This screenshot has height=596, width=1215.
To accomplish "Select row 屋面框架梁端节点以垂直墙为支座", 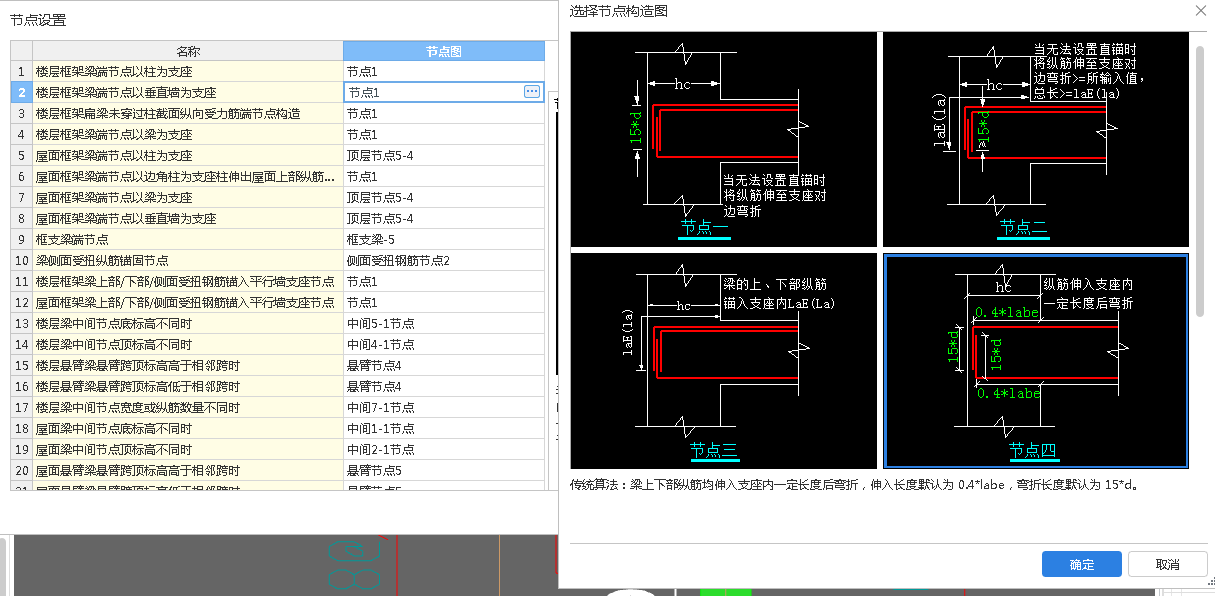I will coord(188,219).
